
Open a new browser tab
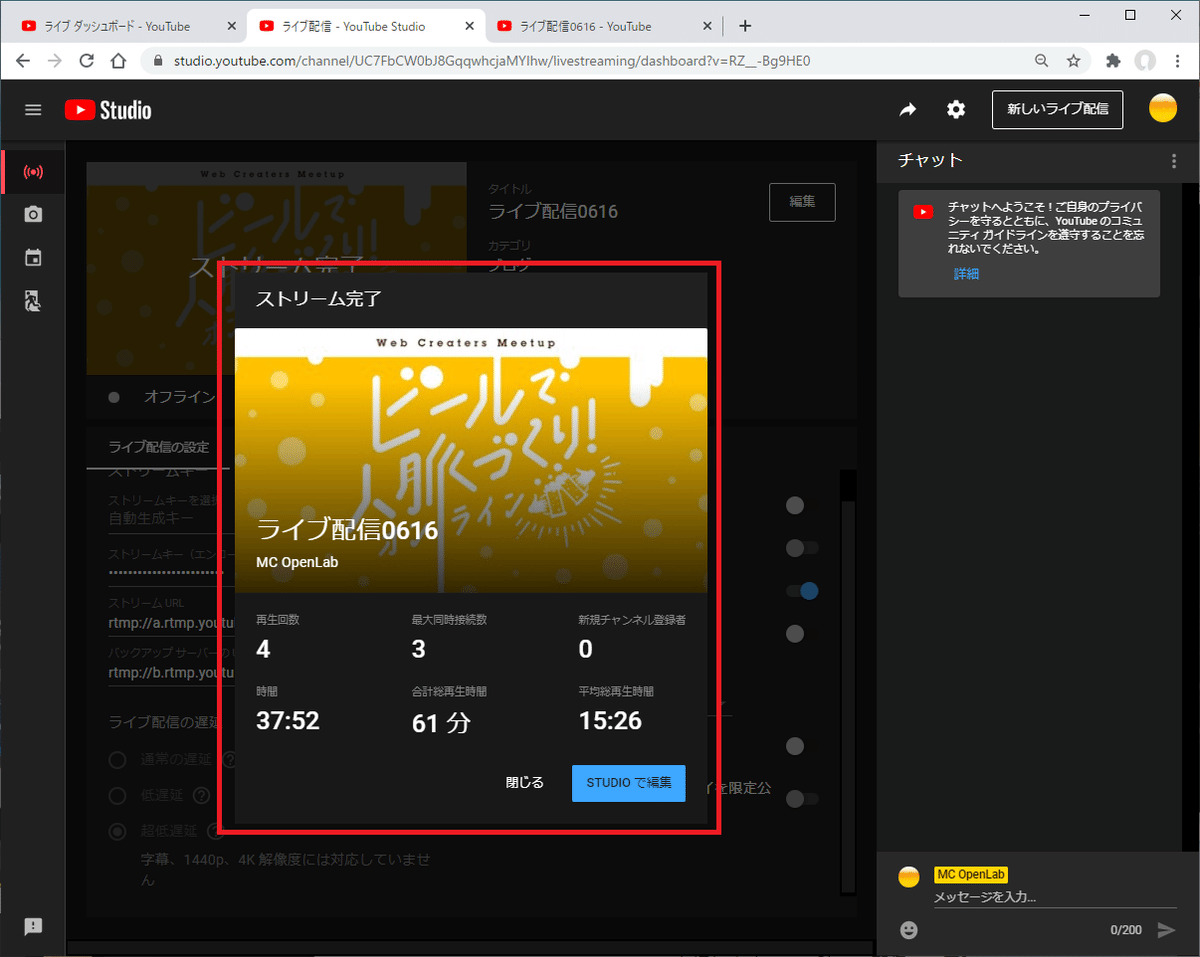744,26
